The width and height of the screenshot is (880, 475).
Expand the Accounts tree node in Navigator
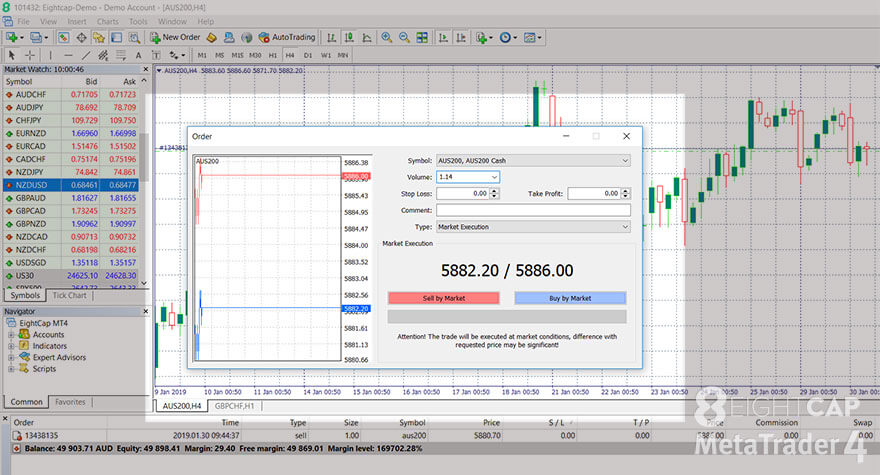(11, 335)
